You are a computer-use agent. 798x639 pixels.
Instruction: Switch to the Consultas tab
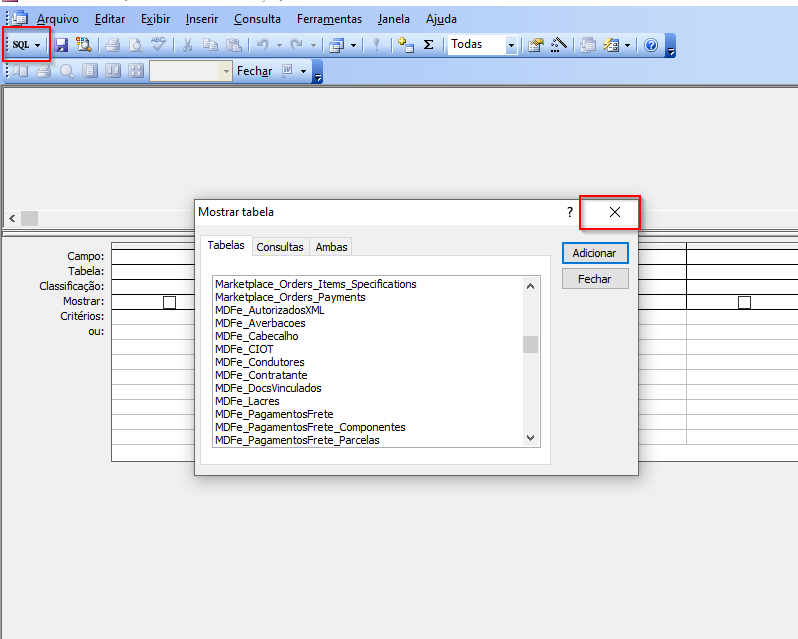(280, 247)
